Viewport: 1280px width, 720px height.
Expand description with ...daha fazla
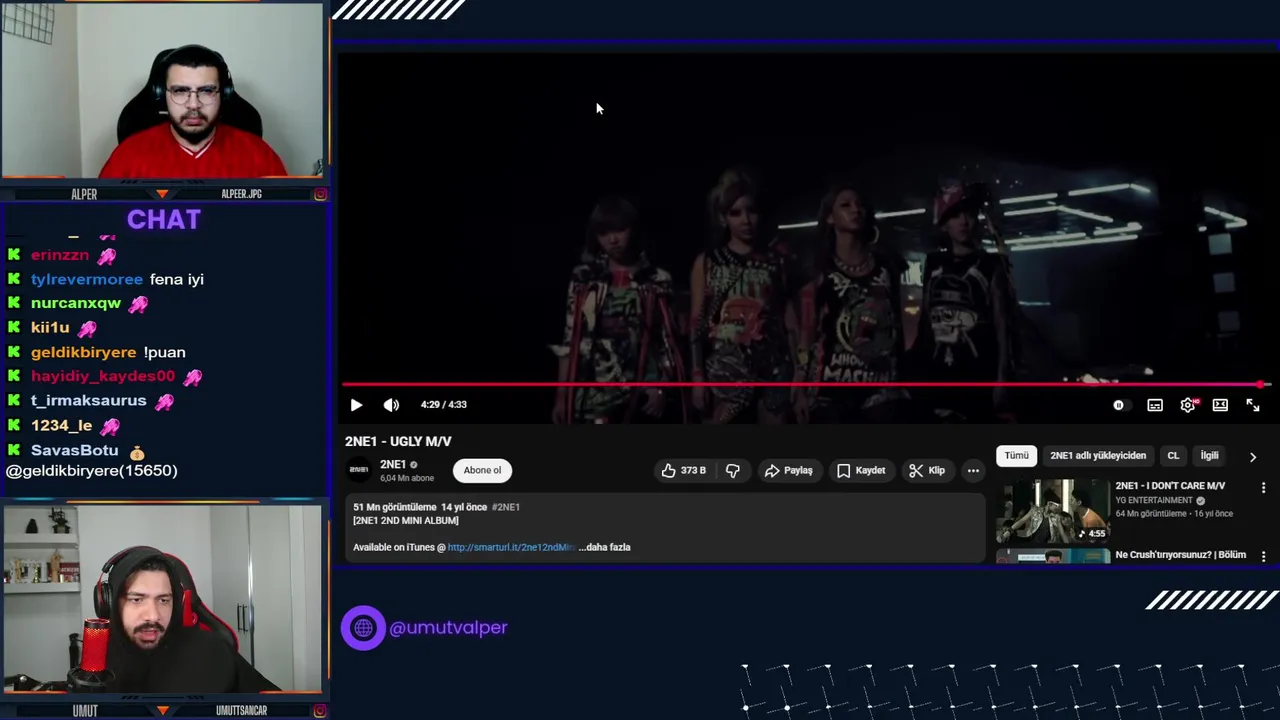point(604,547)
